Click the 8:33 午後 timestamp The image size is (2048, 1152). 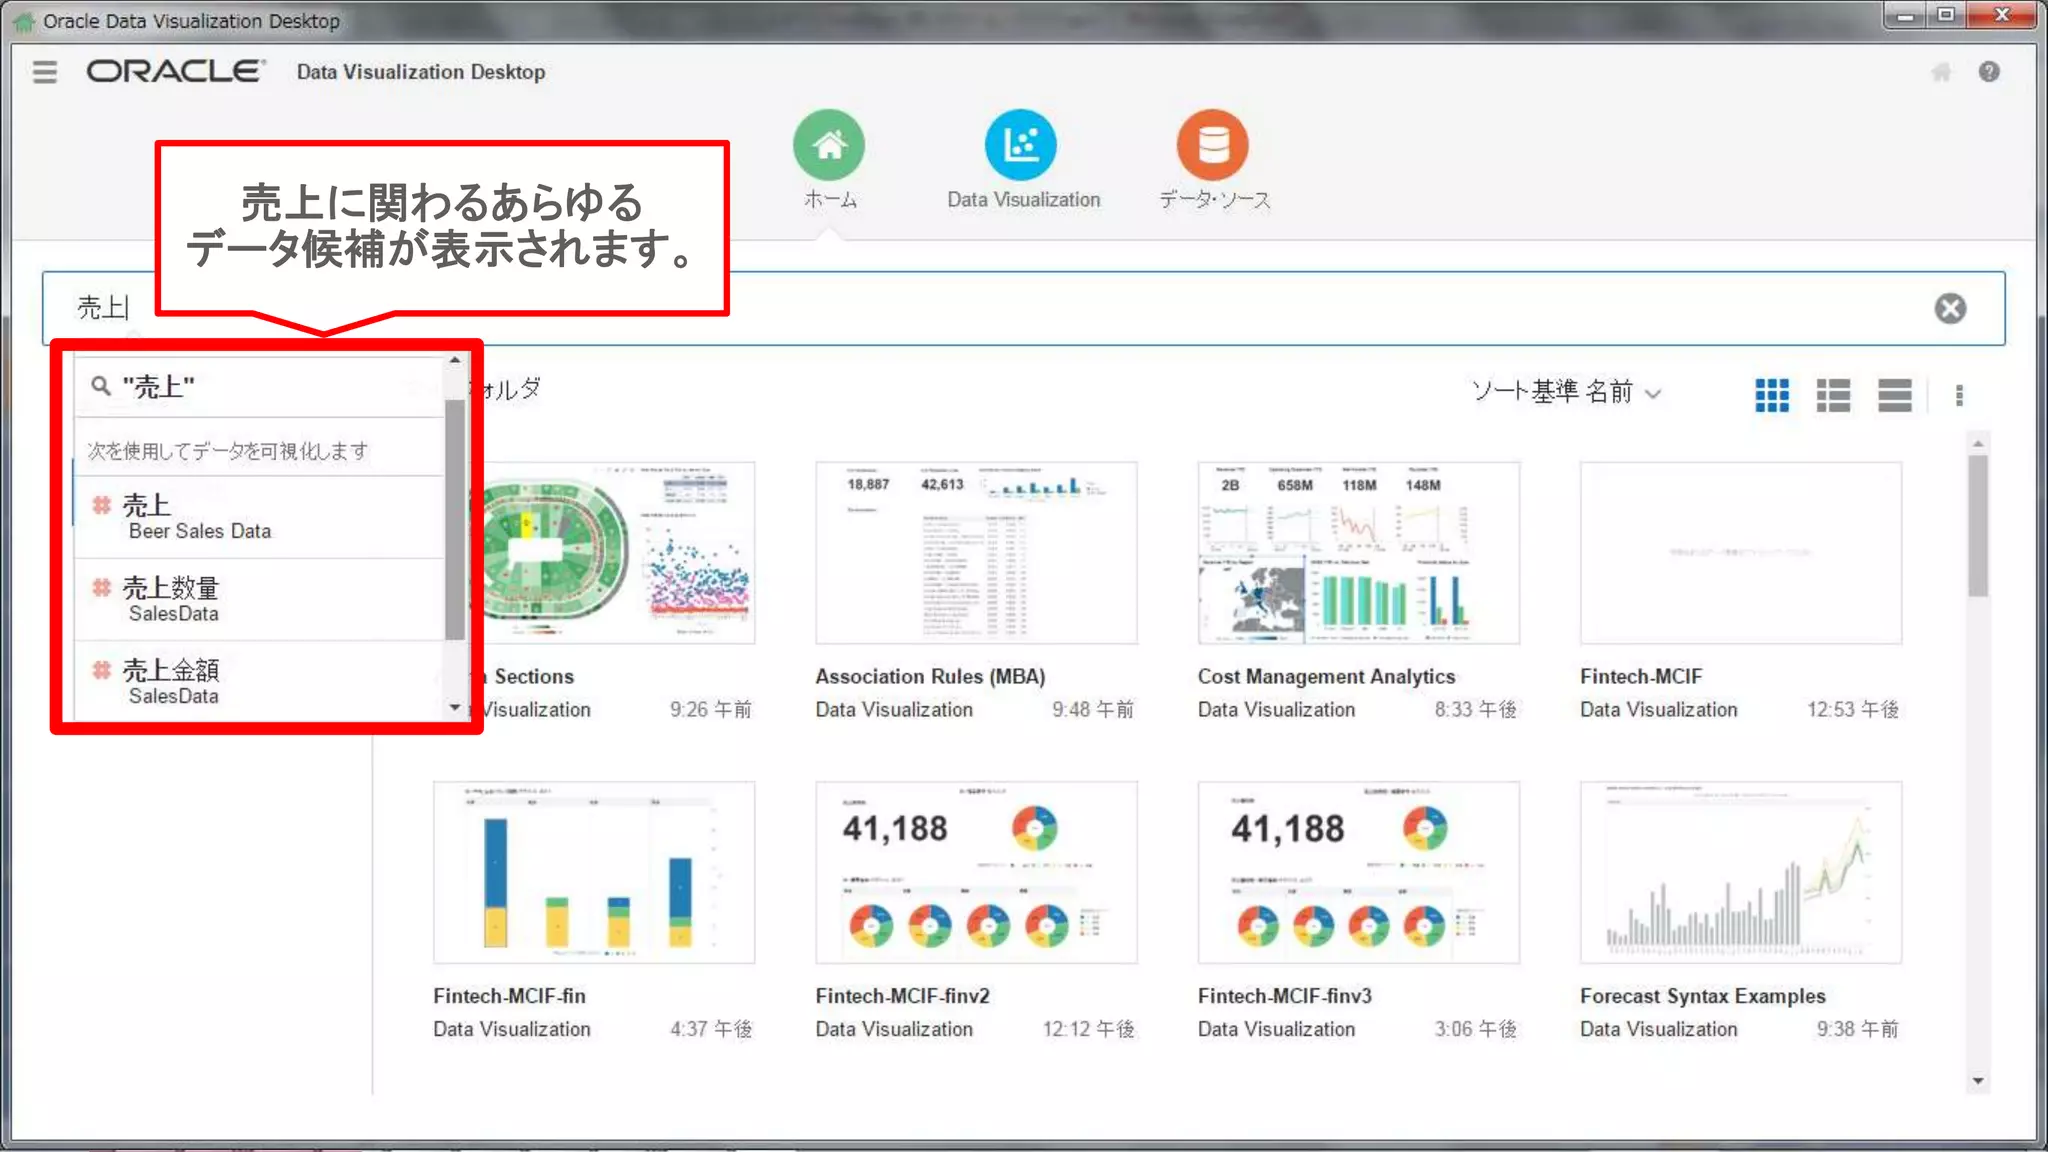click(x=1476, y=710)
